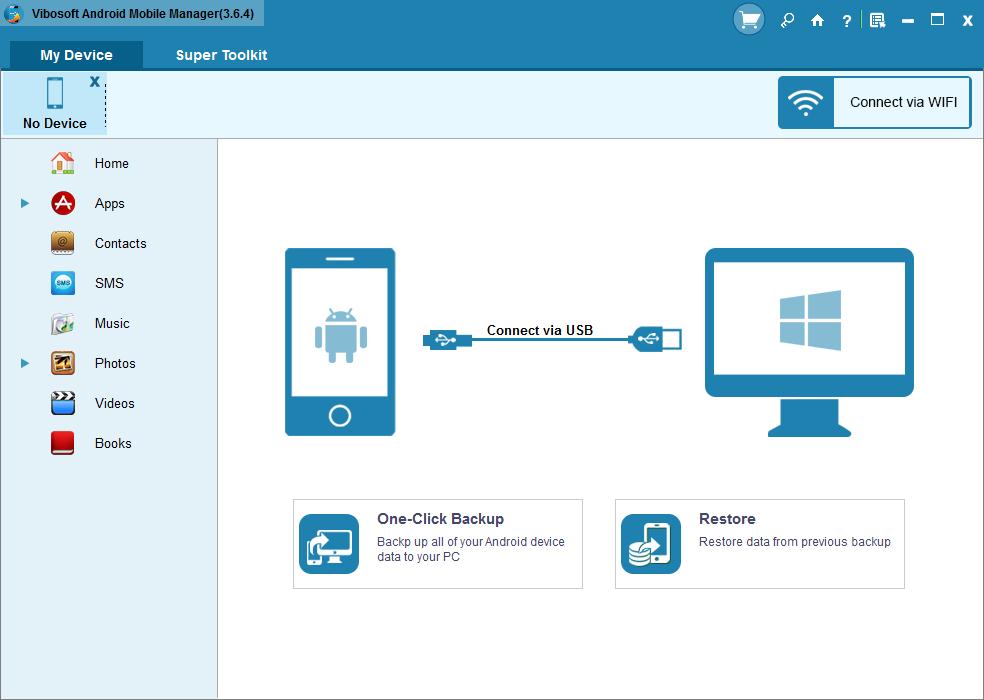Open SMS in the sidebar

[109, 283]
